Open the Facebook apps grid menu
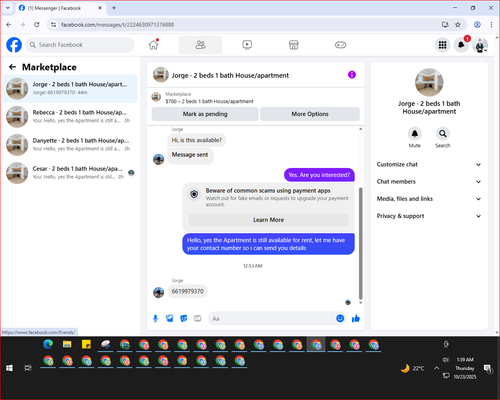This screenshot has width=500, height=400. (442, 45)
